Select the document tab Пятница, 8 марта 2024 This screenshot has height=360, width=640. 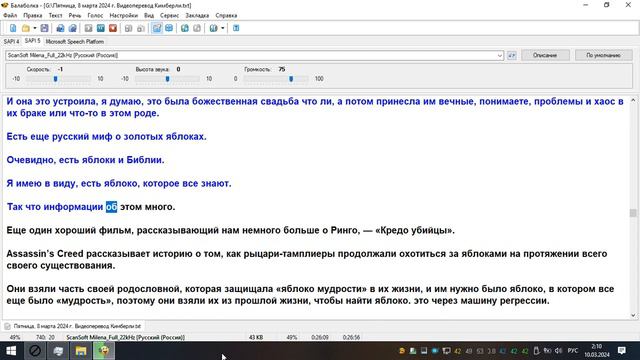pos(73,327)
